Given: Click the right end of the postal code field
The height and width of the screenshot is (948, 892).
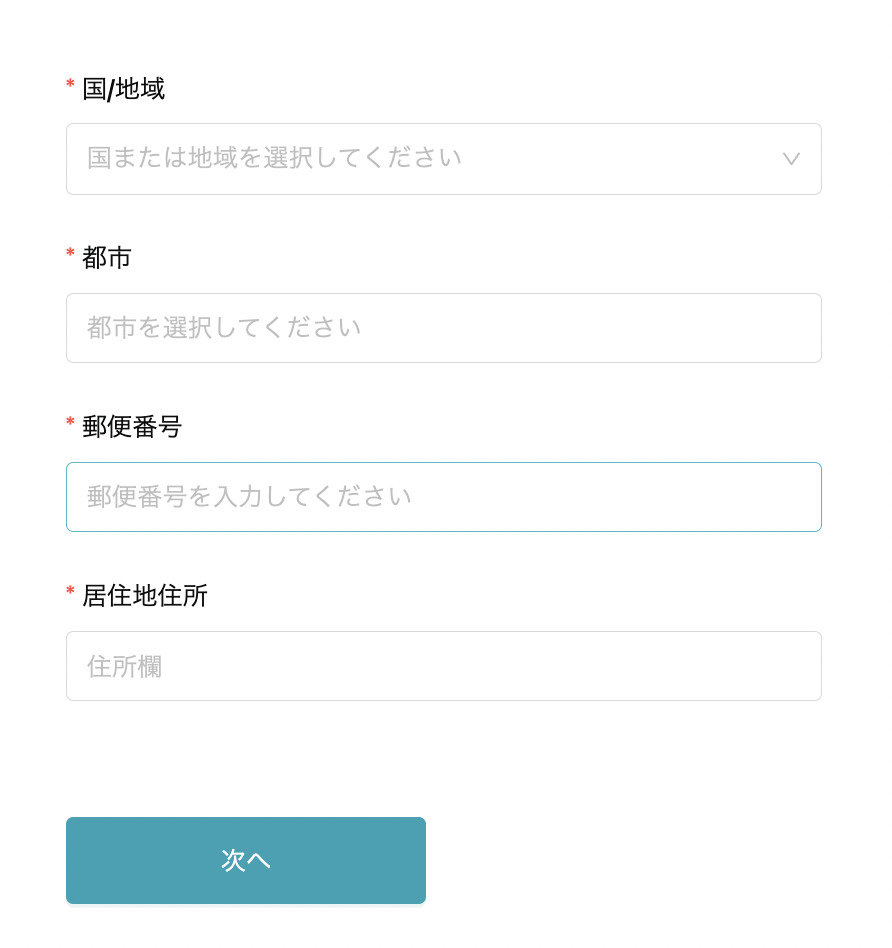Looking at the screenshot, I should (790, 497).
